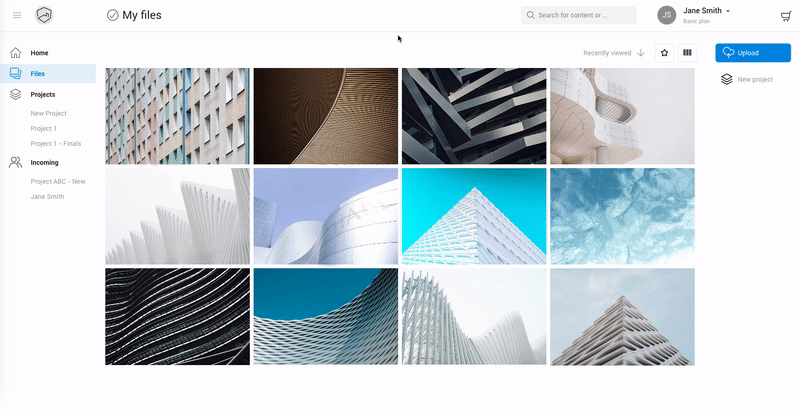Open New Project in the sidebar
This screenshot has width=800, height=409.
48,113
